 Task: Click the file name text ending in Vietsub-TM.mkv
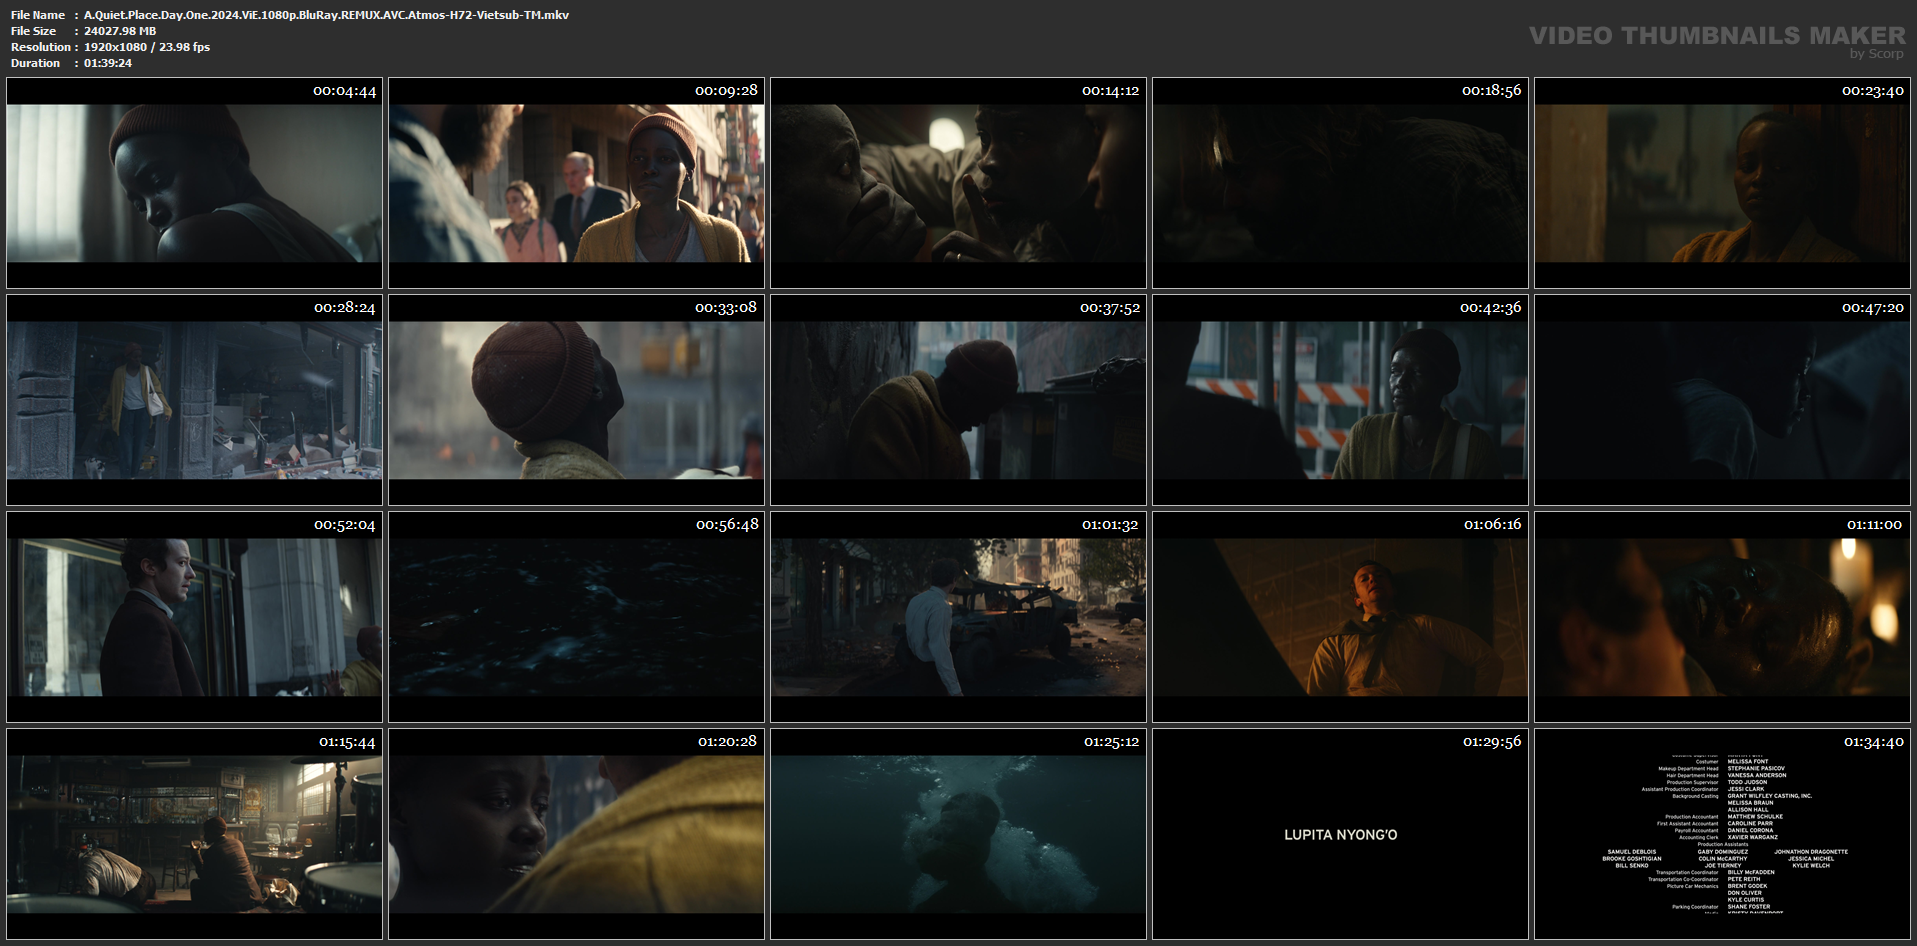click(326, 15)
